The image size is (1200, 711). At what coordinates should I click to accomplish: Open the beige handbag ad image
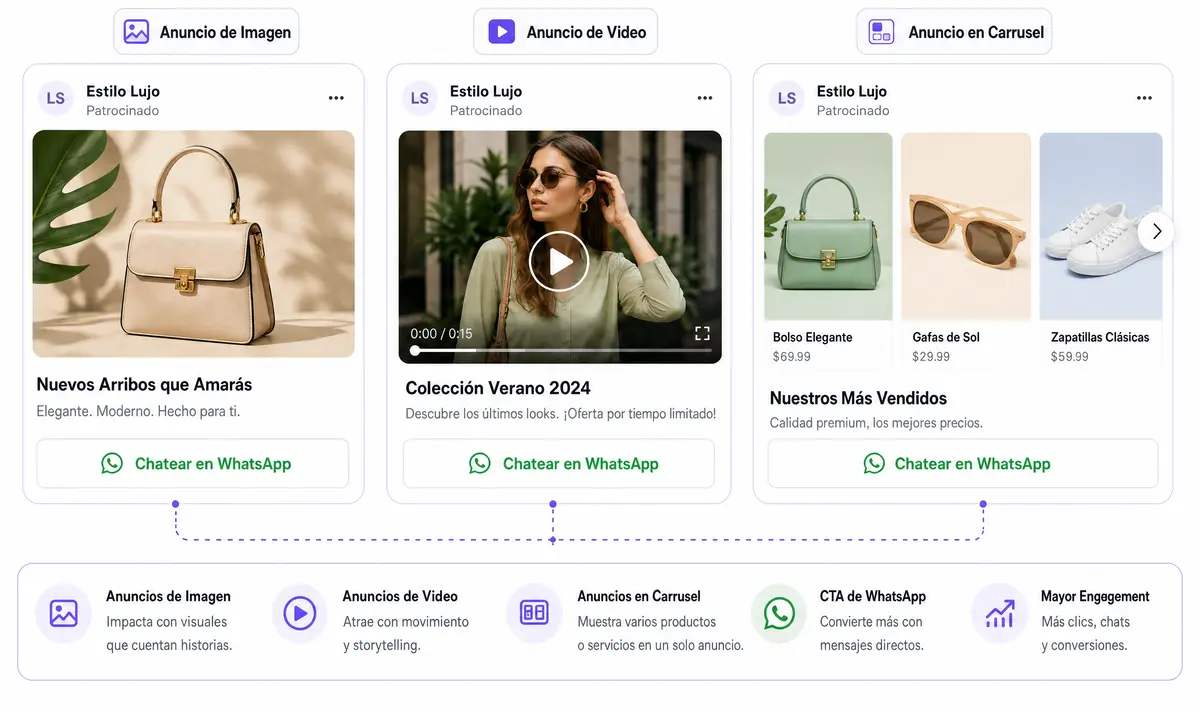tap(194, 244)
